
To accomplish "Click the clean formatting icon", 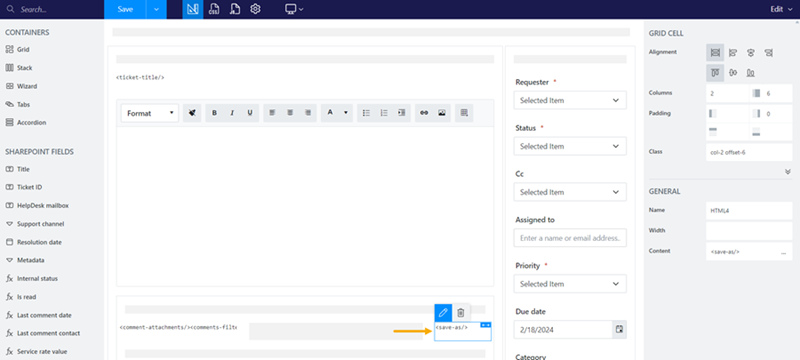I will (192, 113).
